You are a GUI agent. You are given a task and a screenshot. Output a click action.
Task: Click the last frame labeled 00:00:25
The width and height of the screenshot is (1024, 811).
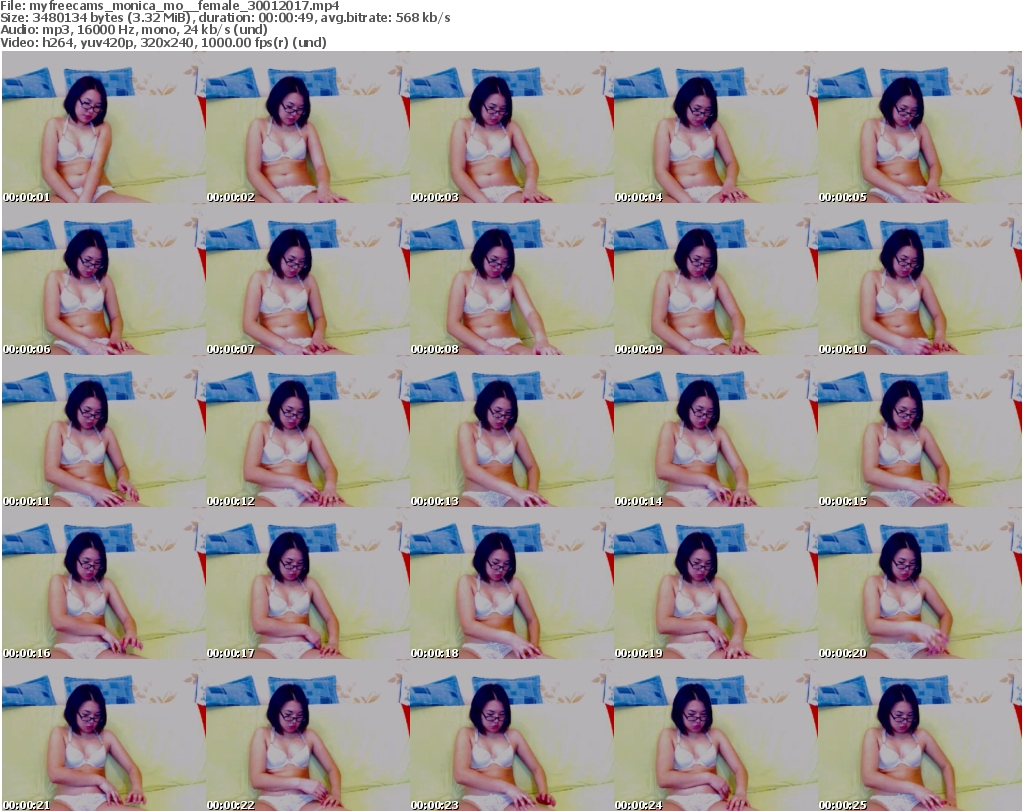pyautogui.click(x=920, y=735)
